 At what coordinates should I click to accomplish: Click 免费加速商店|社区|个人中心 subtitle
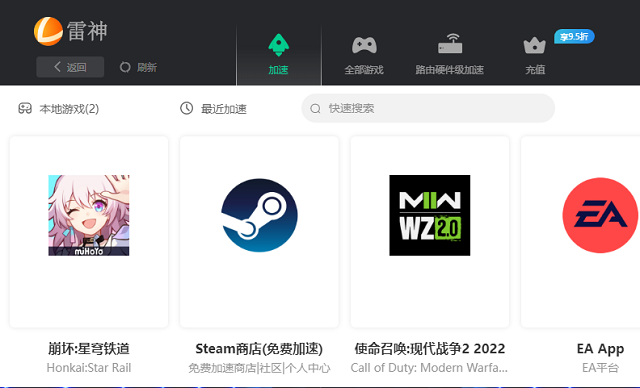coord(259,368)
